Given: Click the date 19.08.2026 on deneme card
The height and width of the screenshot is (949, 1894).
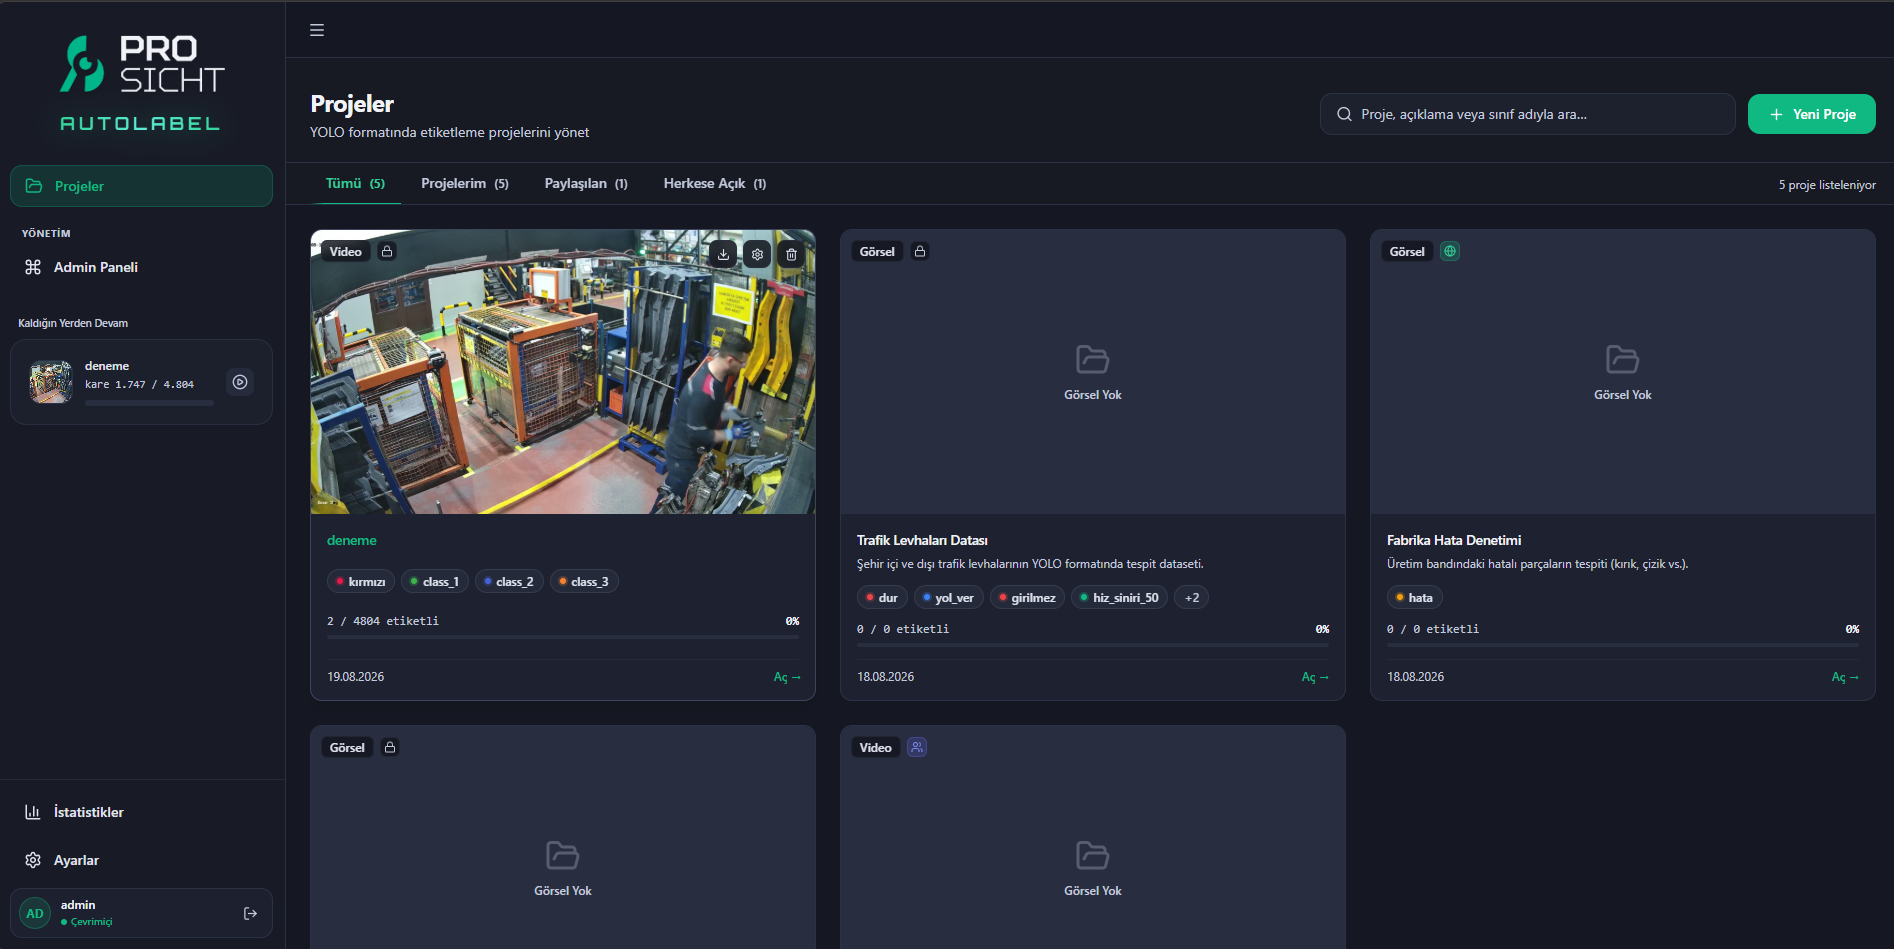Looking at the screenshot, I should (x=356, y=677).
